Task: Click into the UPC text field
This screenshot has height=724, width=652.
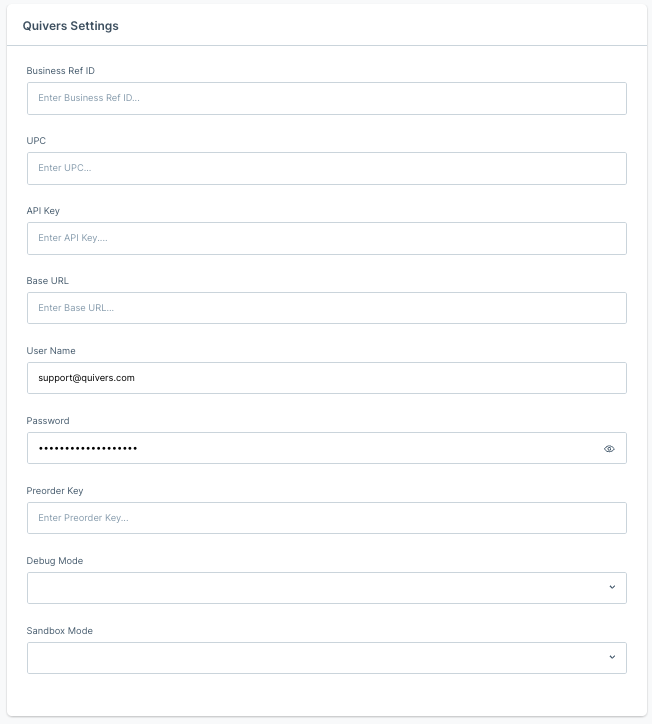Action: coord(326,169)
